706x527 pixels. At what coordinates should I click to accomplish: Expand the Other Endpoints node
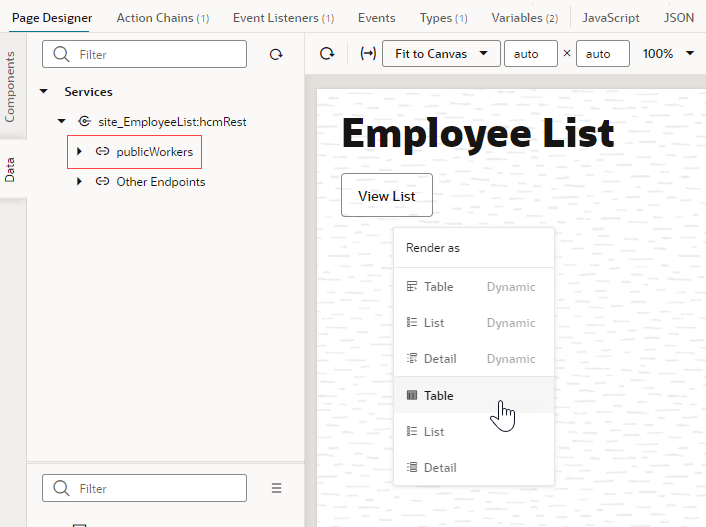[x=79, y=182]
